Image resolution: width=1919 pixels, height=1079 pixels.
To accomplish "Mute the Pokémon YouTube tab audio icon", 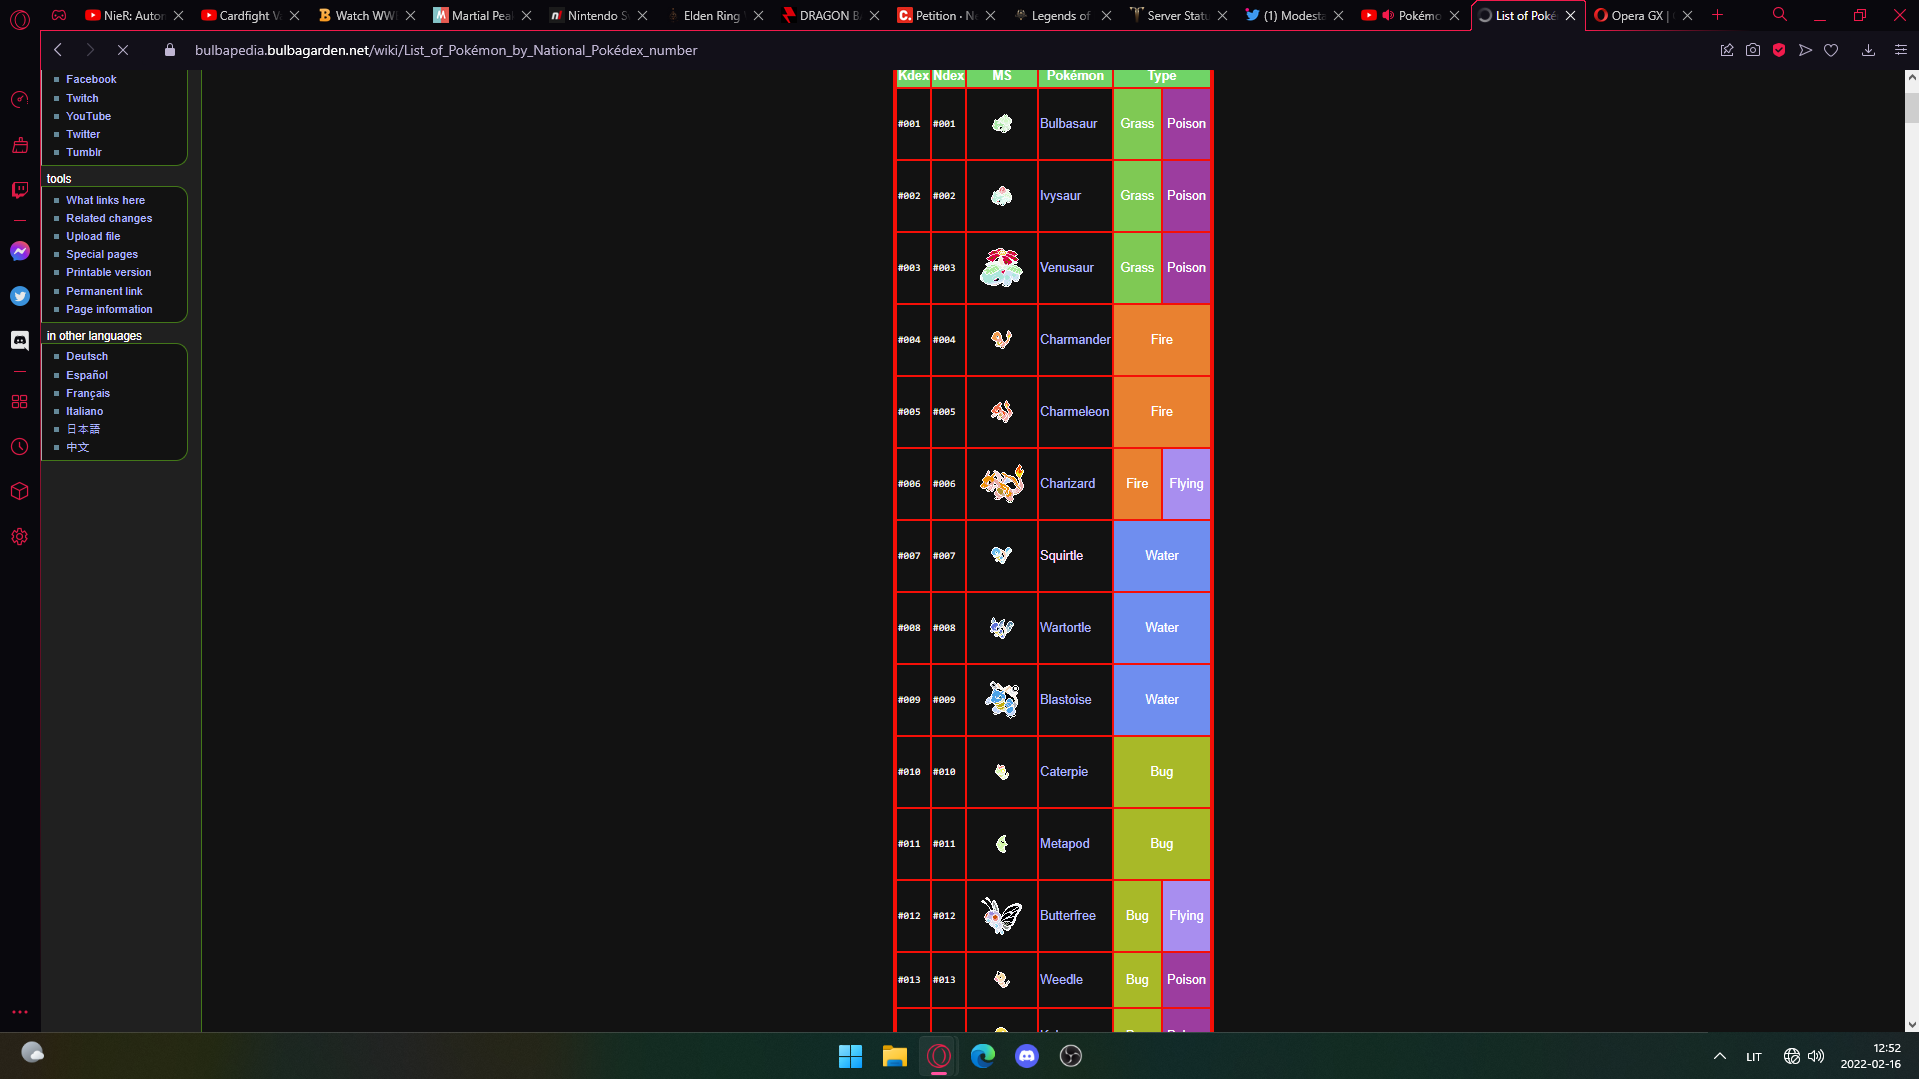I will [1388, 15].
